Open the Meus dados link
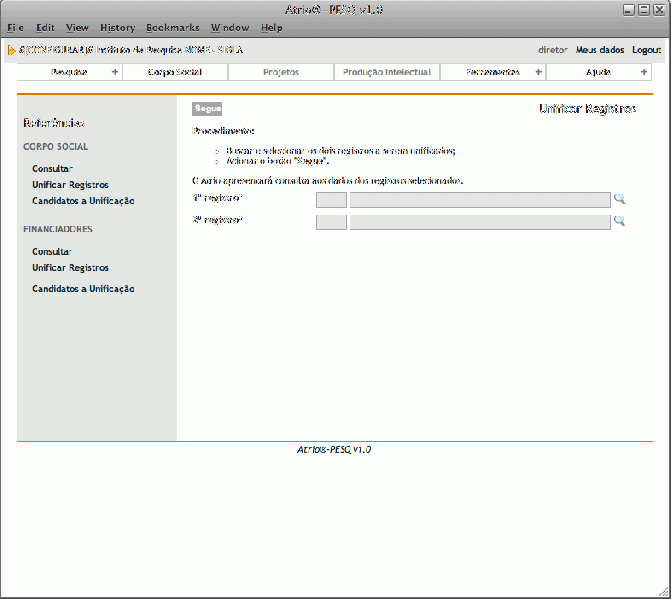Image resolution: width=671 pixels, height=599 pixels. [x=600, y=50]
